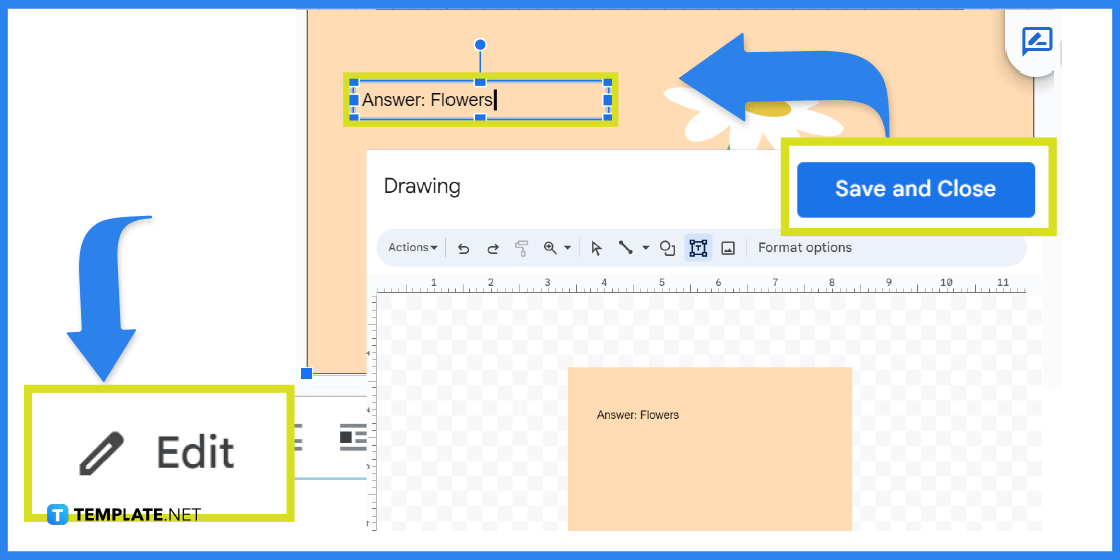This screenshot has width=1120, height=560.
Task: Activate the Text box tool
Action: point(698,248)
